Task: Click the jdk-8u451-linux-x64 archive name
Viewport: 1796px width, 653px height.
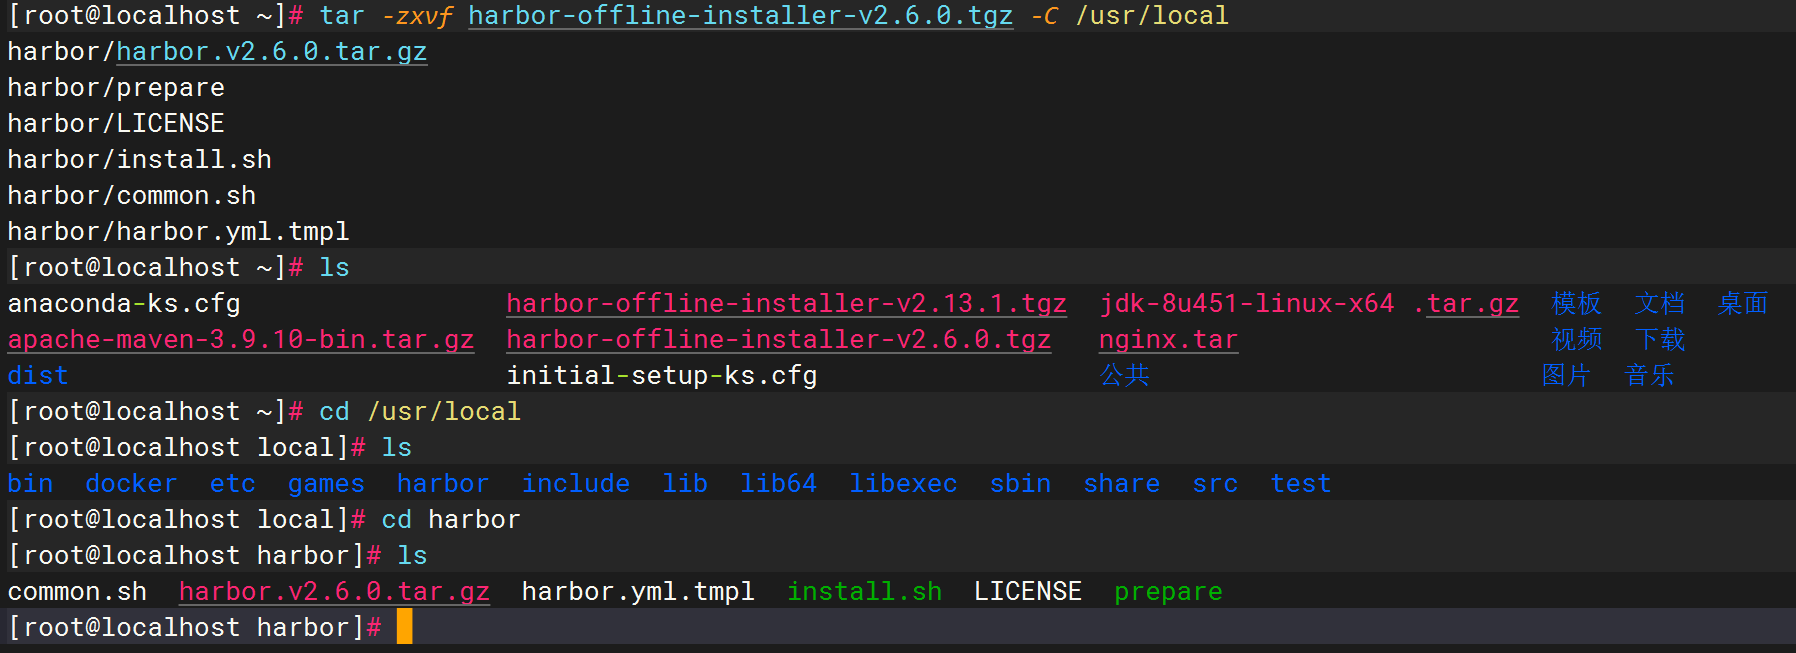Action: pos(1309,303)
